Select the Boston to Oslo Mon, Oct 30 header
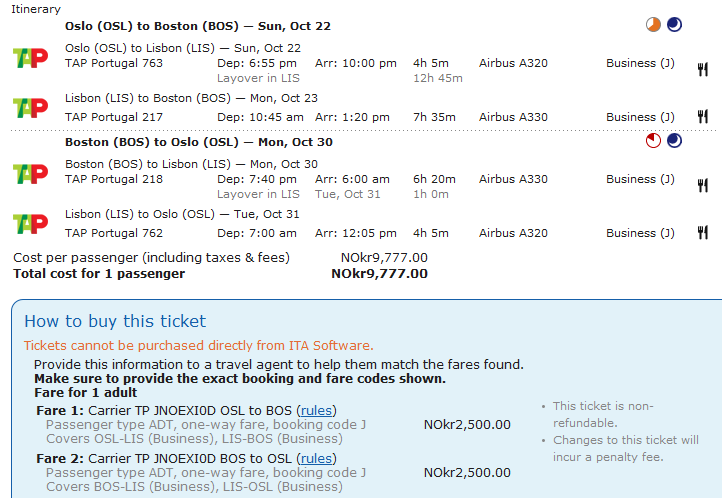Viewport: 722px width, 498px height. coord(199,142)
